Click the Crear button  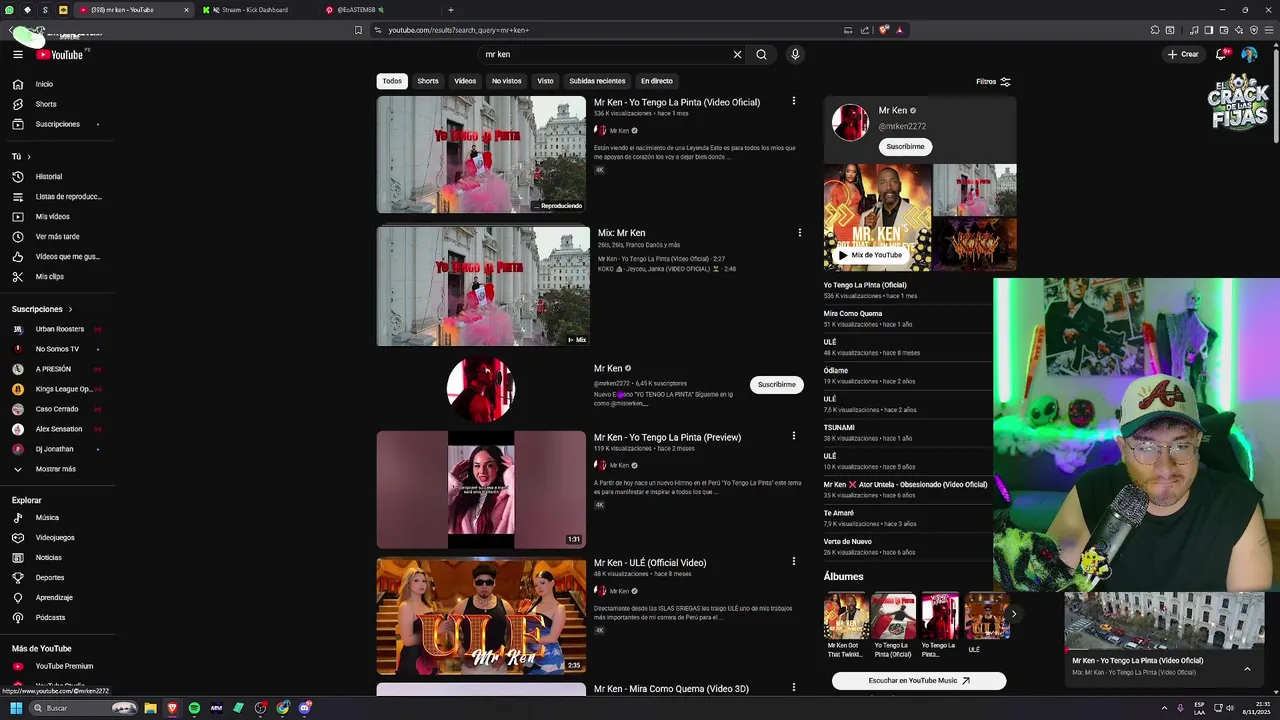pyautogui.click(x=1183, y=55)
